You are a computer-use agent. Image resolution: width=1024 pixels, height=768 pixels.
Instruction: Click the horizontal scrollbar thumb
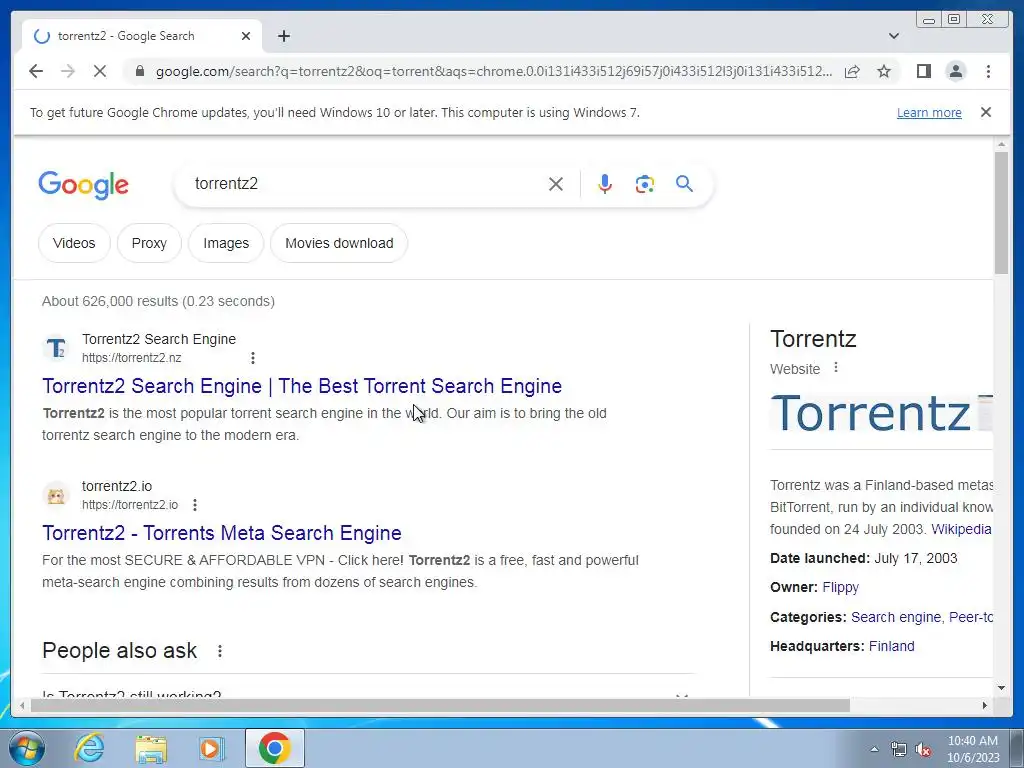440,705
